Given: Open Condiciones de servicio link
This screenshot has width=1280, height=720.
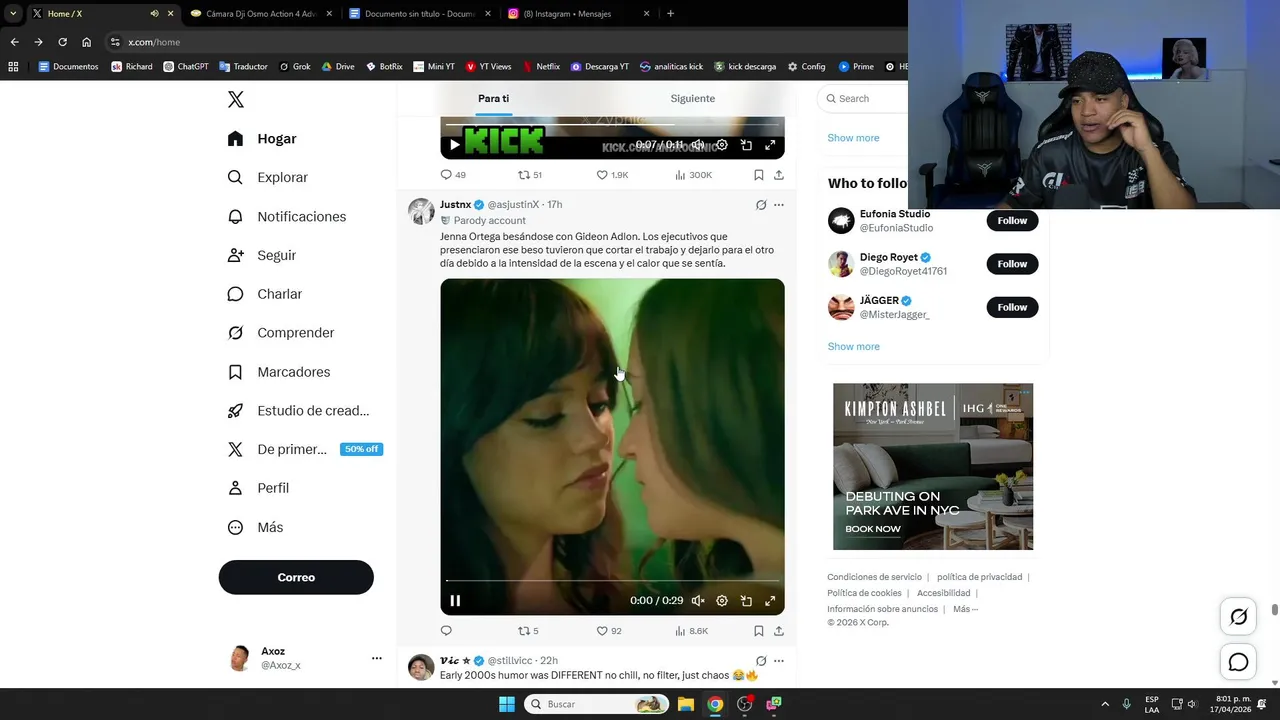Looking at the screenshot, I should point(874,577).
